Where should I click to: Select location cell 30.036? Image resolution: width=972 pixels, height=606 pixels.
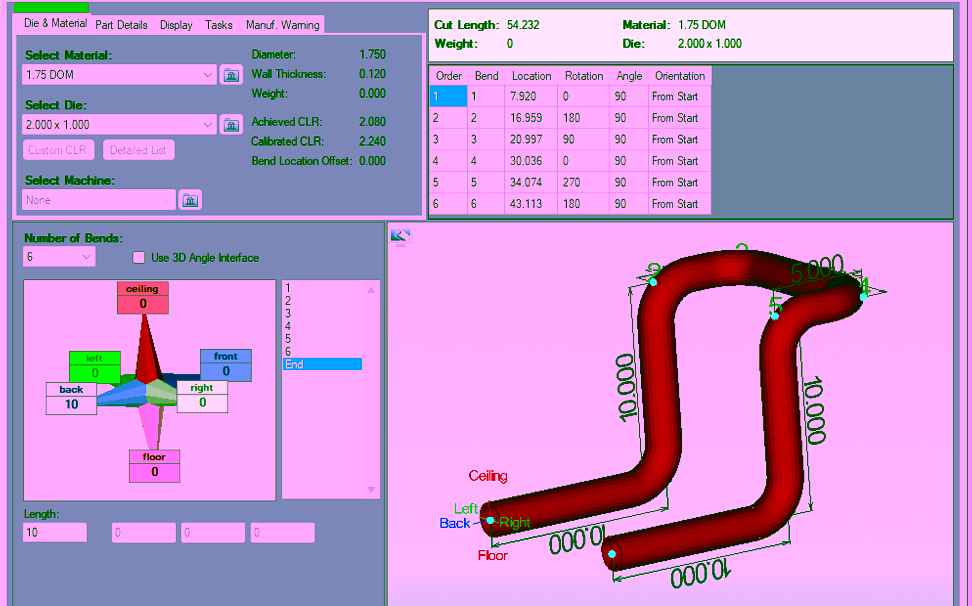pyautogui.click(x=531, y=161)
